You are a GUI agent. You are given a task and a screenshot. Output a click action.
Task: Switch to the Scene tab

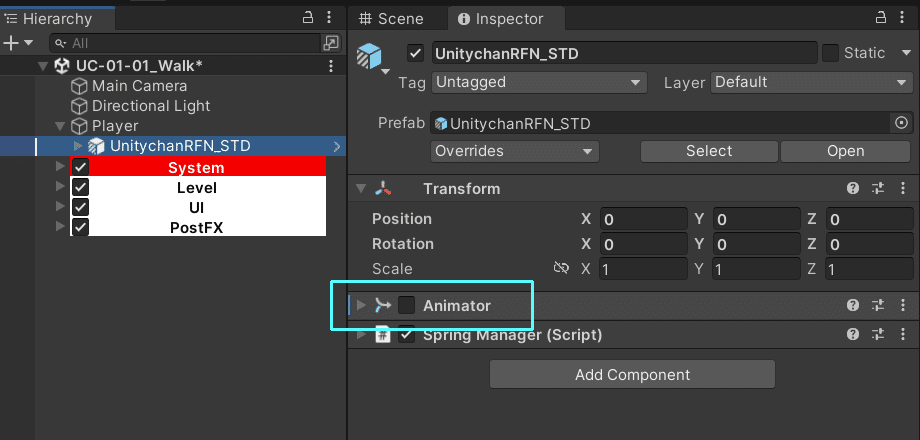[x=391, y=19]
